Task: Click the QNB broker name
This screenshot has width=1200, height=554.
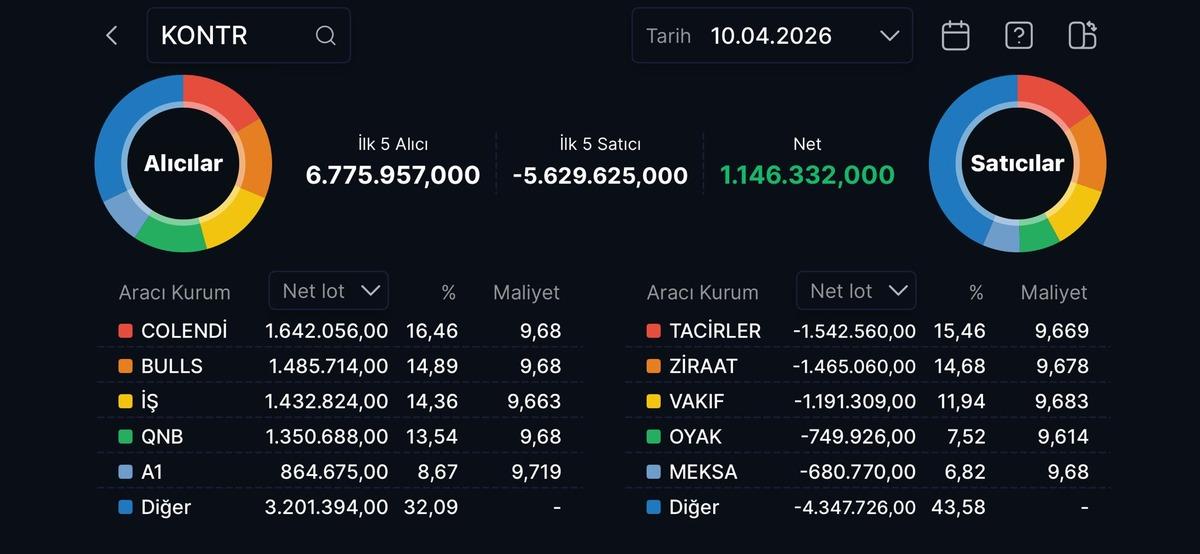Action: pyautogui.click(x=162, y=437)
